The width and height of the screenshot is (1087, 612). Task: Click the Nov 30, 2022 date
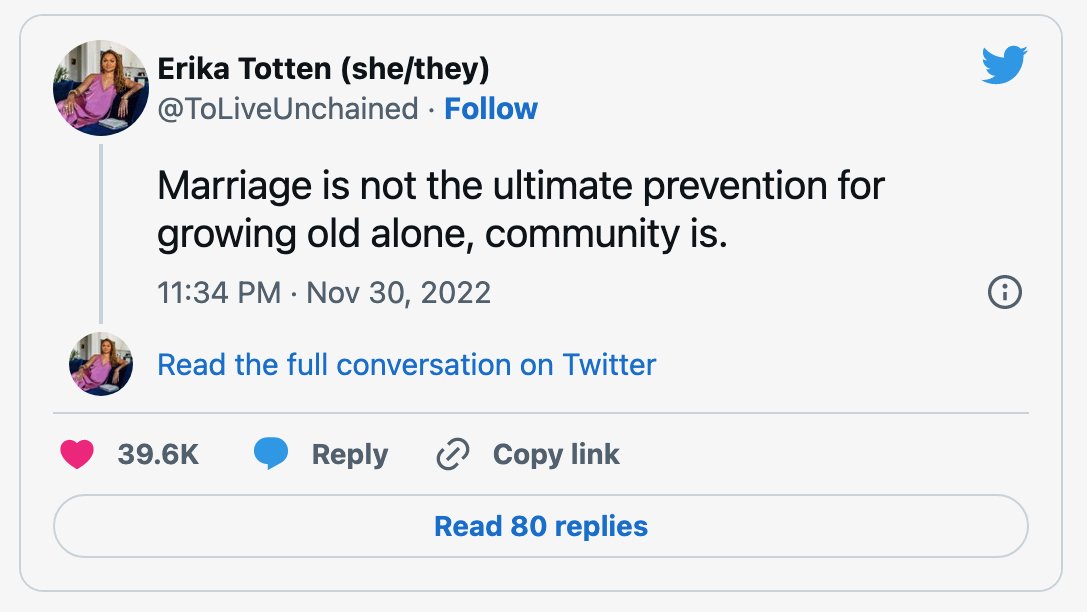pyautogui.click(x=399, y=292)
